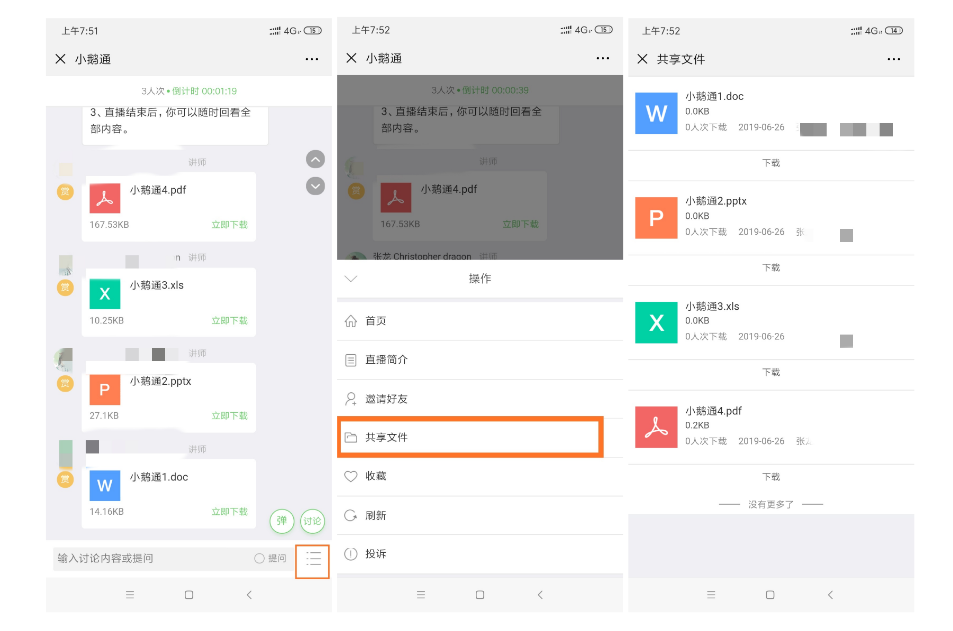This screenshot has width=953, height=631.
Task: Select 收藏 in the 操作 menu
Action: click(x=480, y=476)
